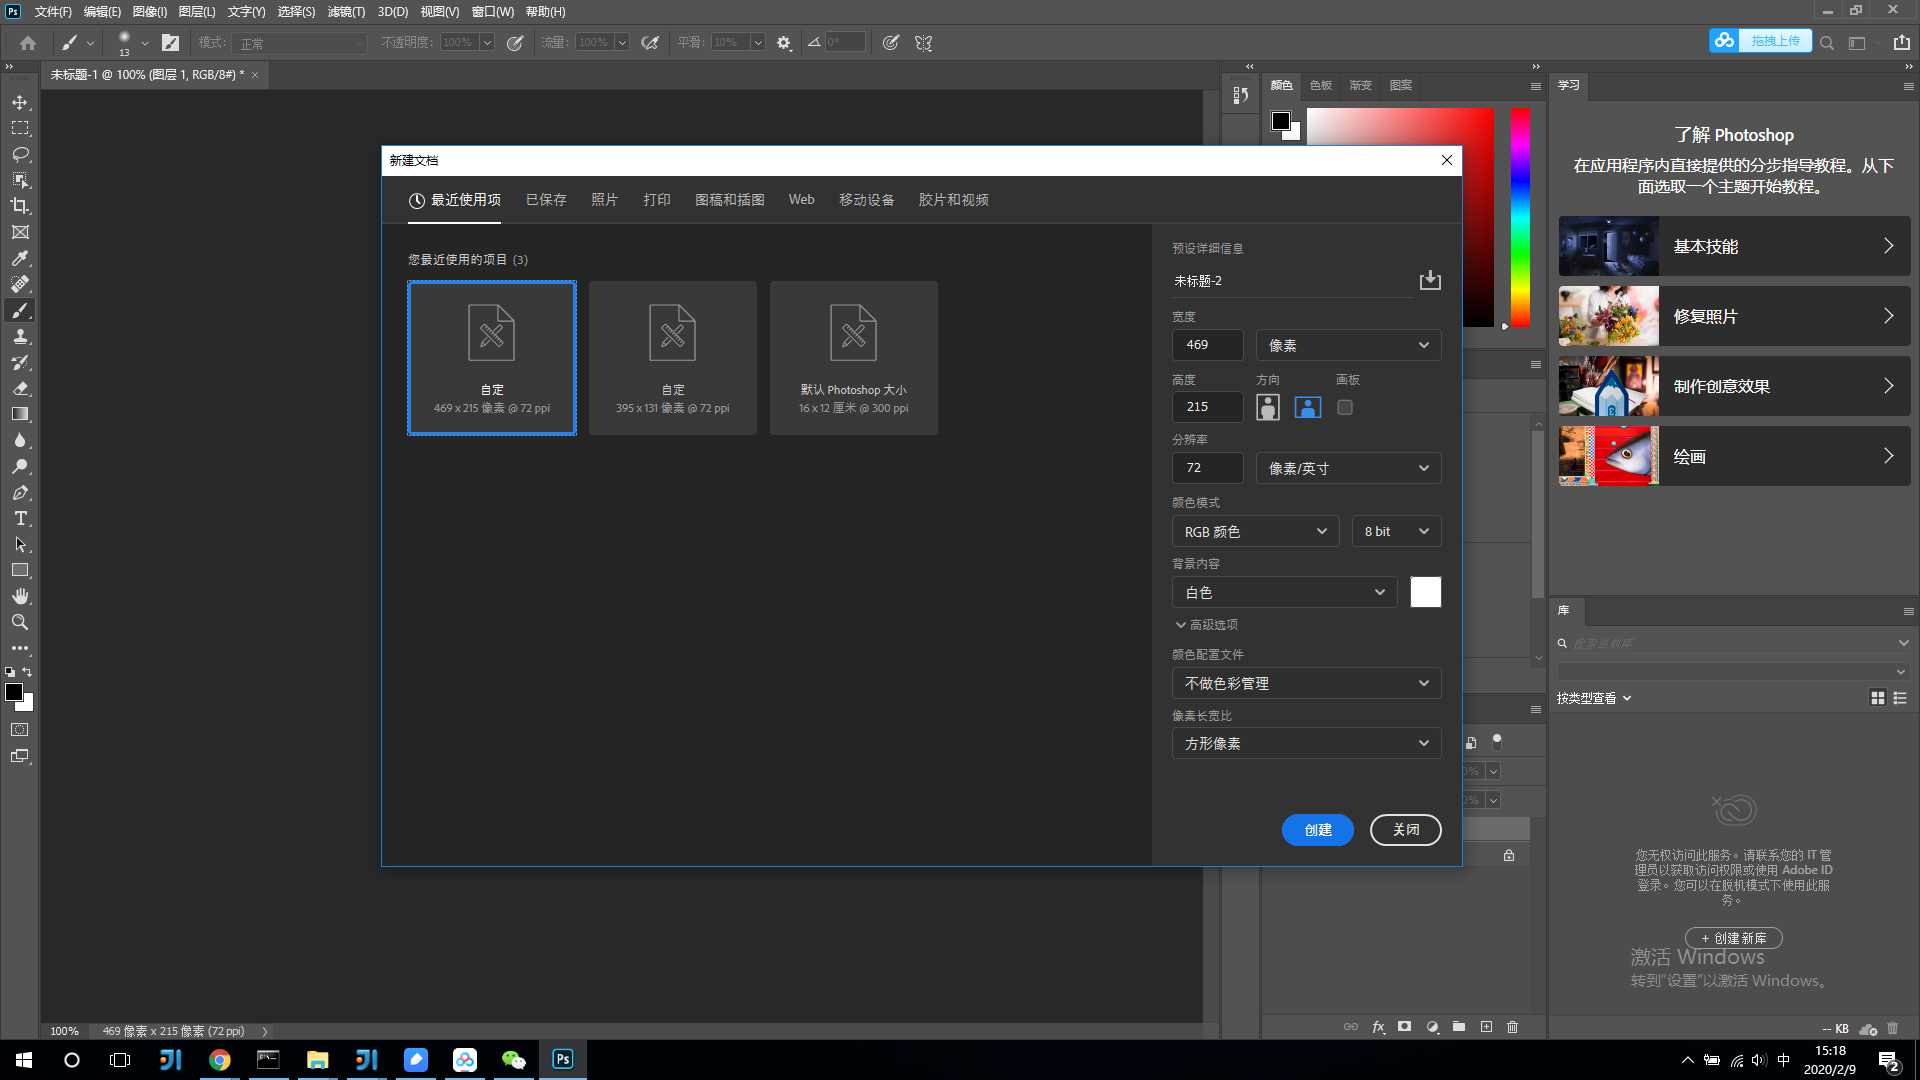Click the delete layer trash icon
Image resolution: width=1920 pixels, height=1080 pixels.
(x=1512, y=1027)
